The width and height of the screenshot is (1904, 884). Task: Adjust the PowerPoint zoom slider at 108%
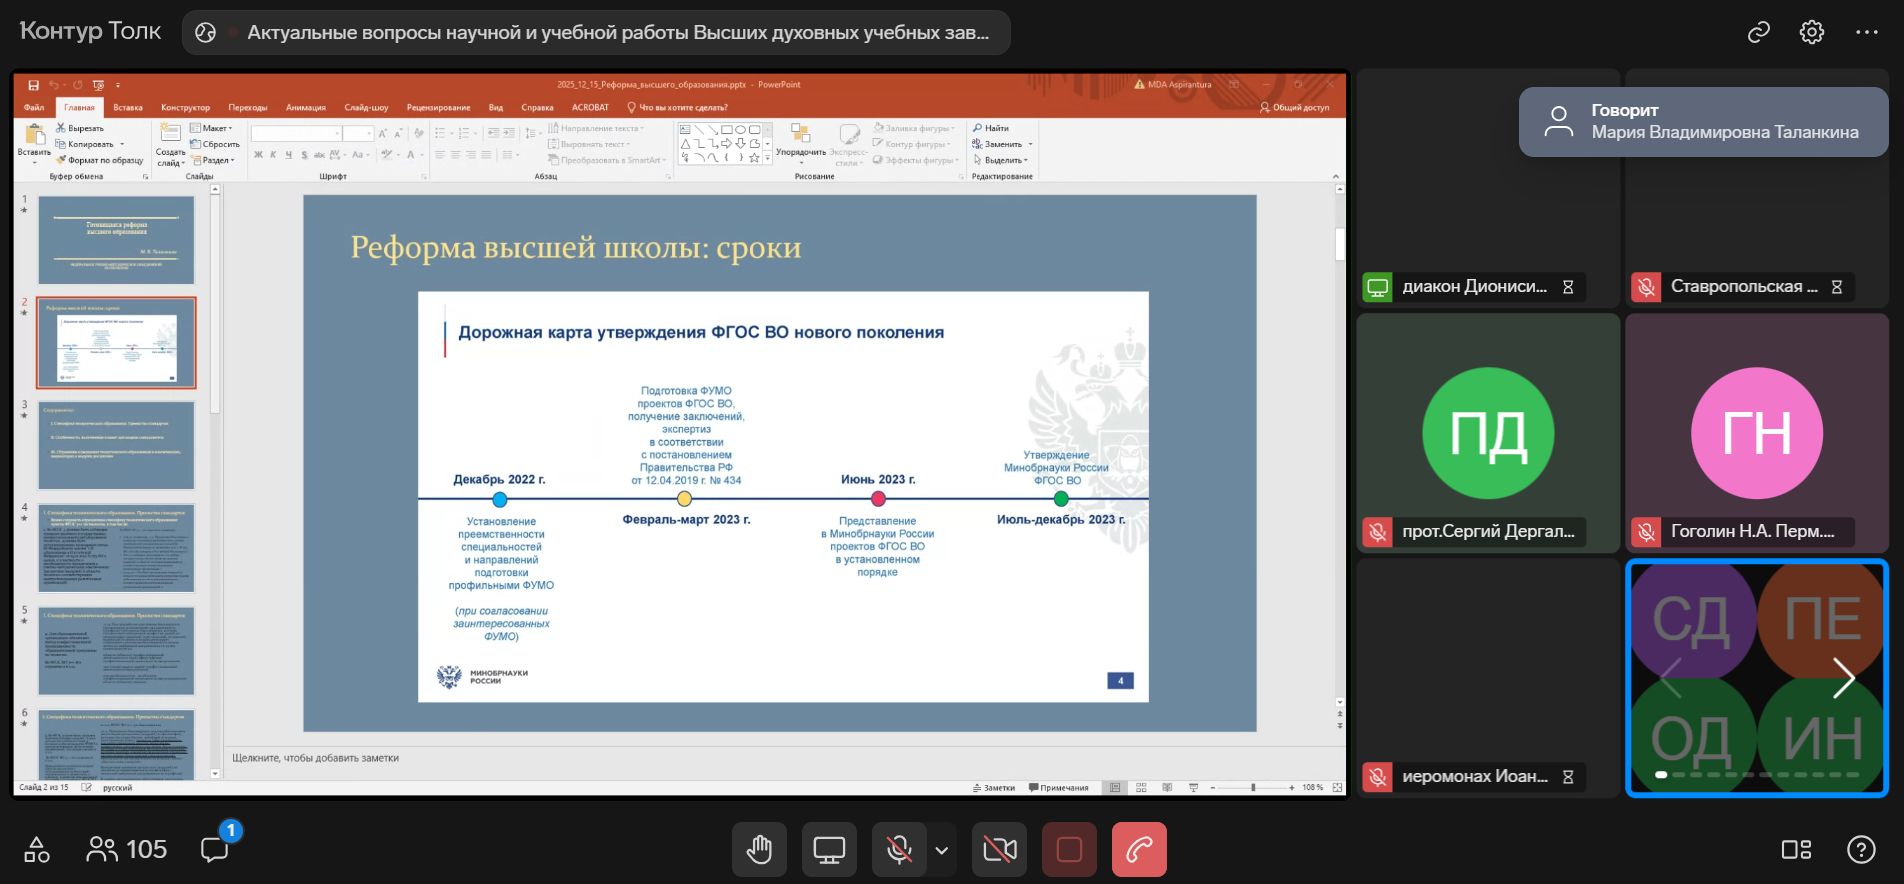click(1252, 788)
